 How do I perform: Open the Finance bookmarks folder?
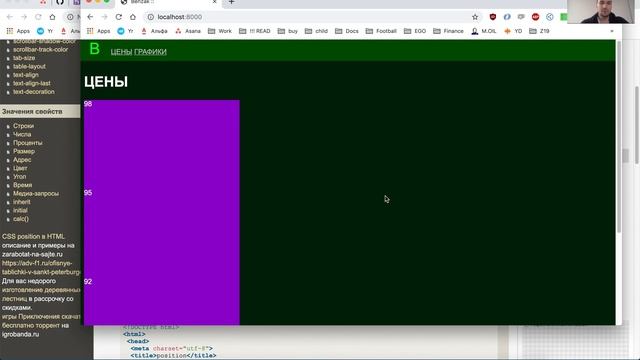point(449,31)
